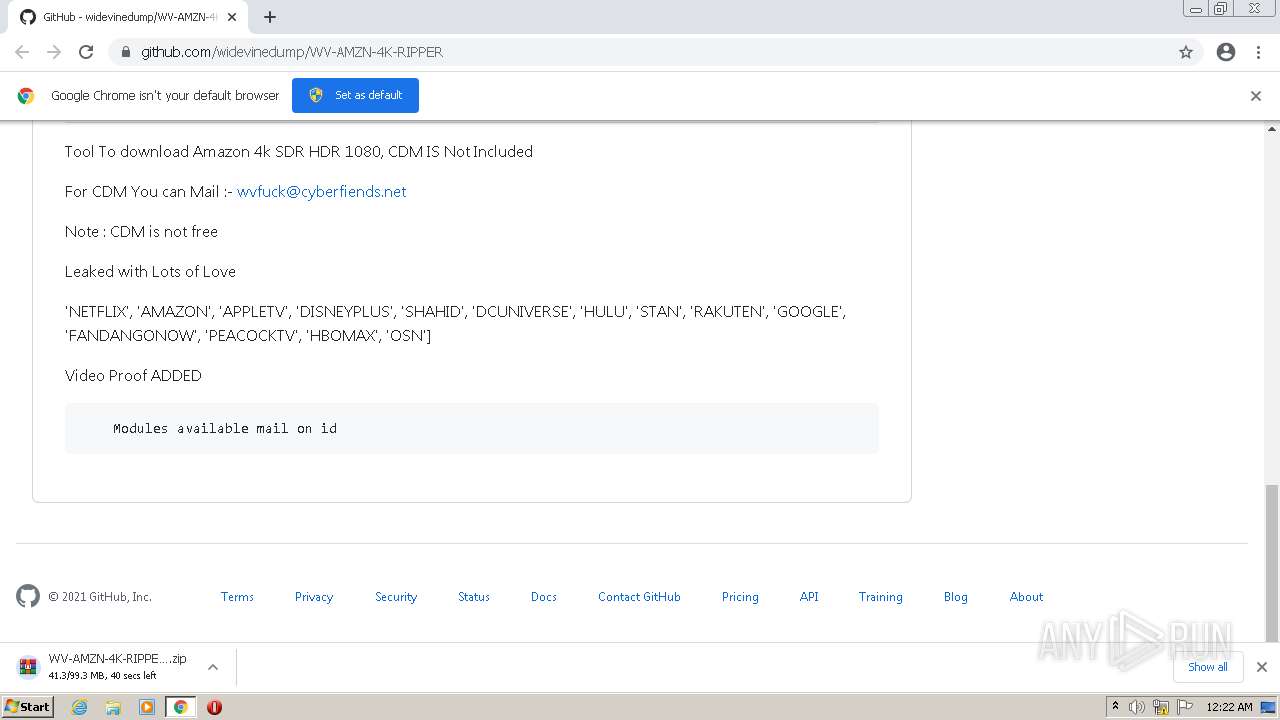Screen dimensions: 1280x720
Task: Click the browser forward arrow
Action: pyautogui.click(x=54, y=52)
